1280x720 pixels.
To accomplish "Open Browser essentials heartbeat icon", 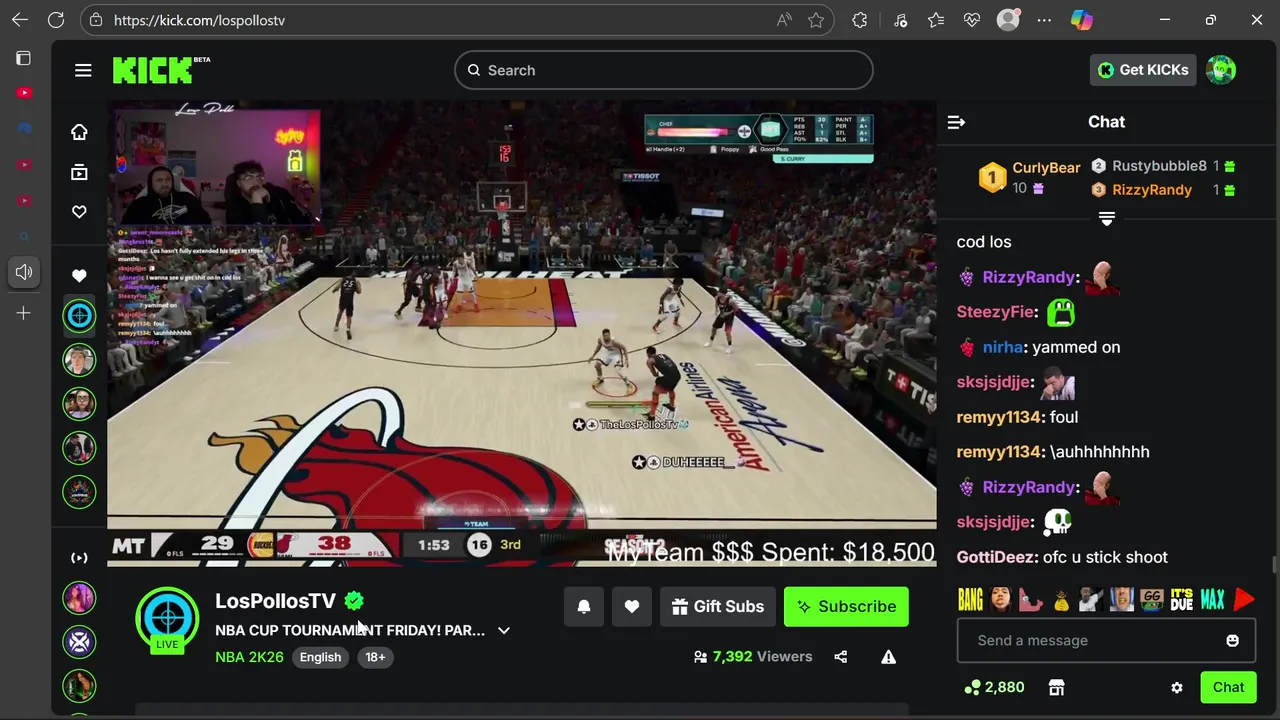I will pyautogui.click(x=972, y=20).
